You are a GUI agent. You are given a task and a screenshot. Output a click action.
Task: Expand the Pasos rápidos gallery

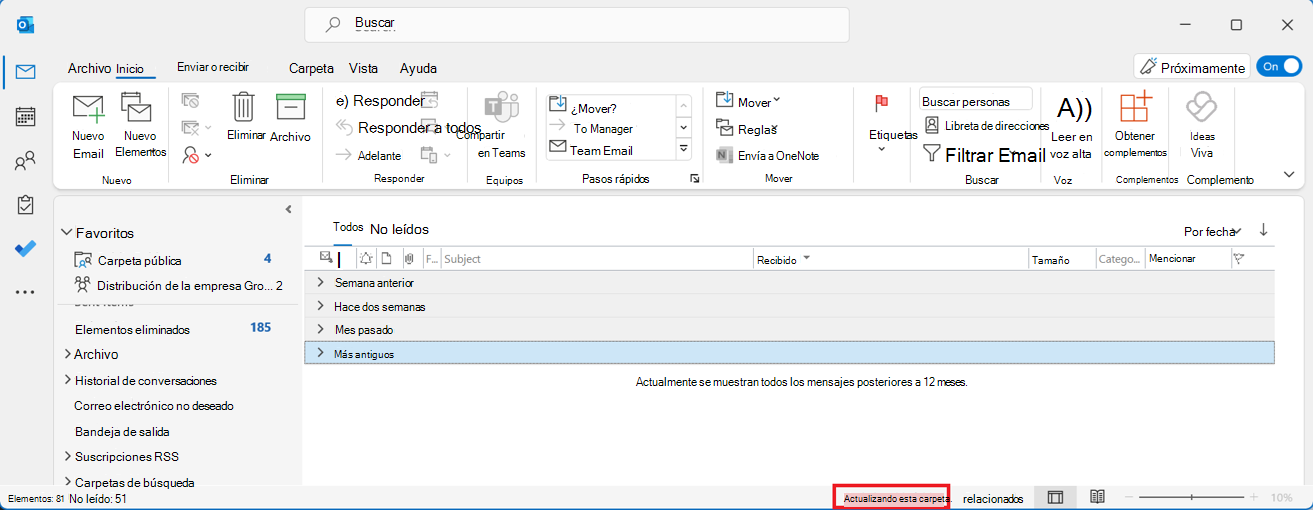(684, 149)
